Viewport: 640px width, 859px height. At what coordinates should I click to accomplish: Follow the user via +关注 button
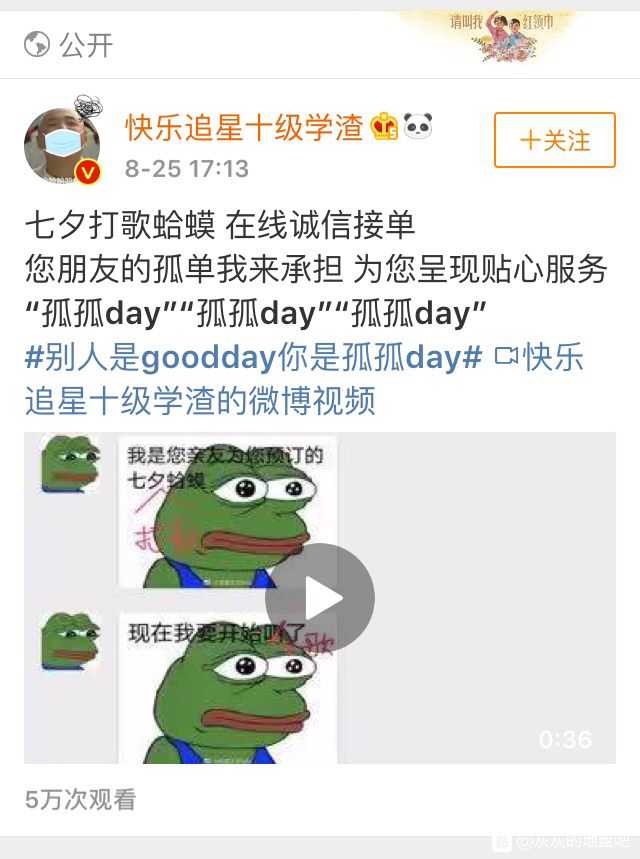[555, 140]
